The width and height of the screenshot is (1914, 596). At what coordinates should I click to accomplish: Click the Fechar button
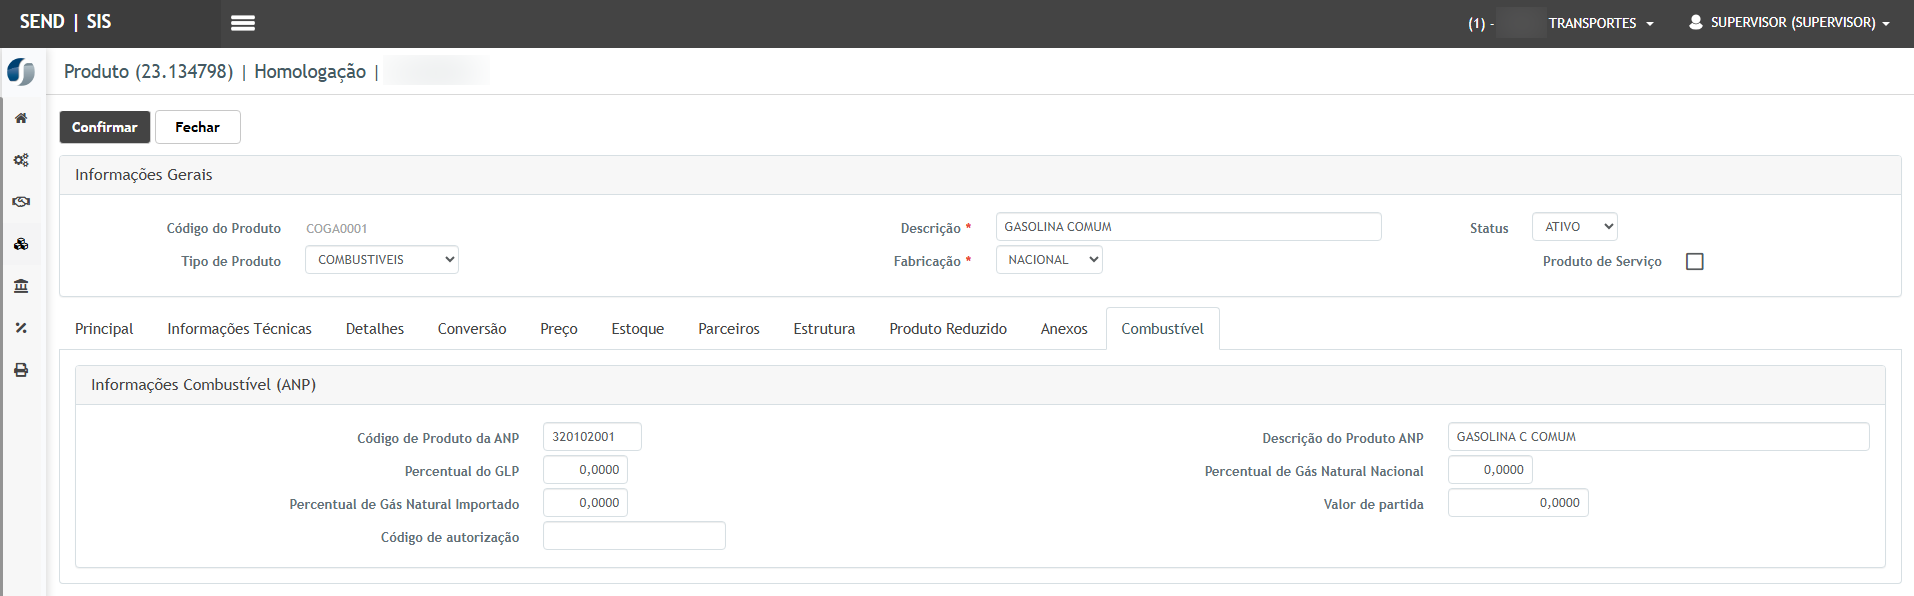(x=197, y=127)
